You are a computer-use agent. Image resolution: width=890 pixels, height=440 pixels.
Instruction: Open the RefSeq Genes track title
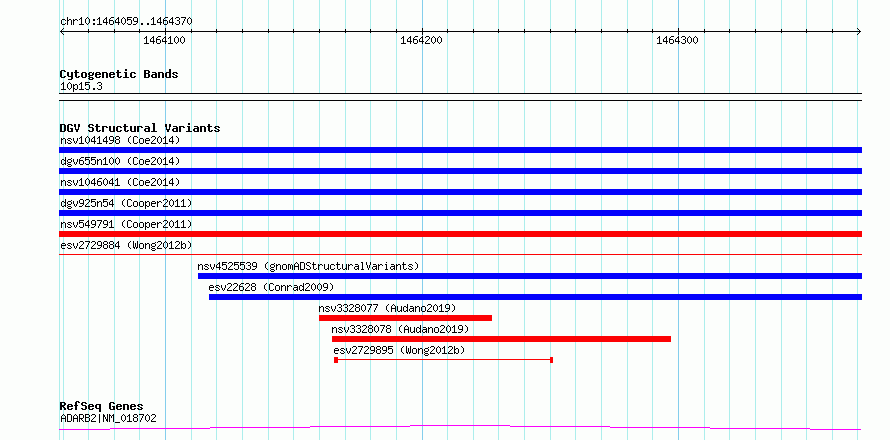(101, 406)
